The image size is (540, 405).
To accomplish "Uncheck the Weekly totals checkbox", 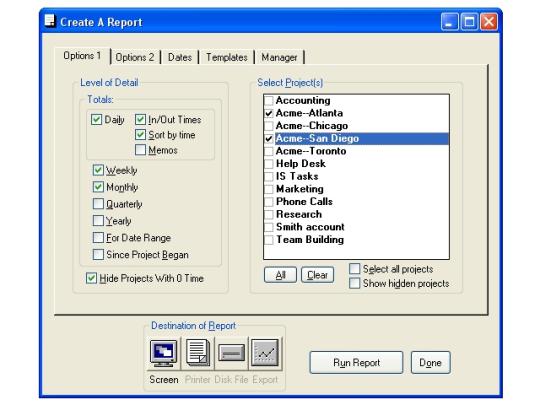I will pyautogui.click(x=98, y=170).
